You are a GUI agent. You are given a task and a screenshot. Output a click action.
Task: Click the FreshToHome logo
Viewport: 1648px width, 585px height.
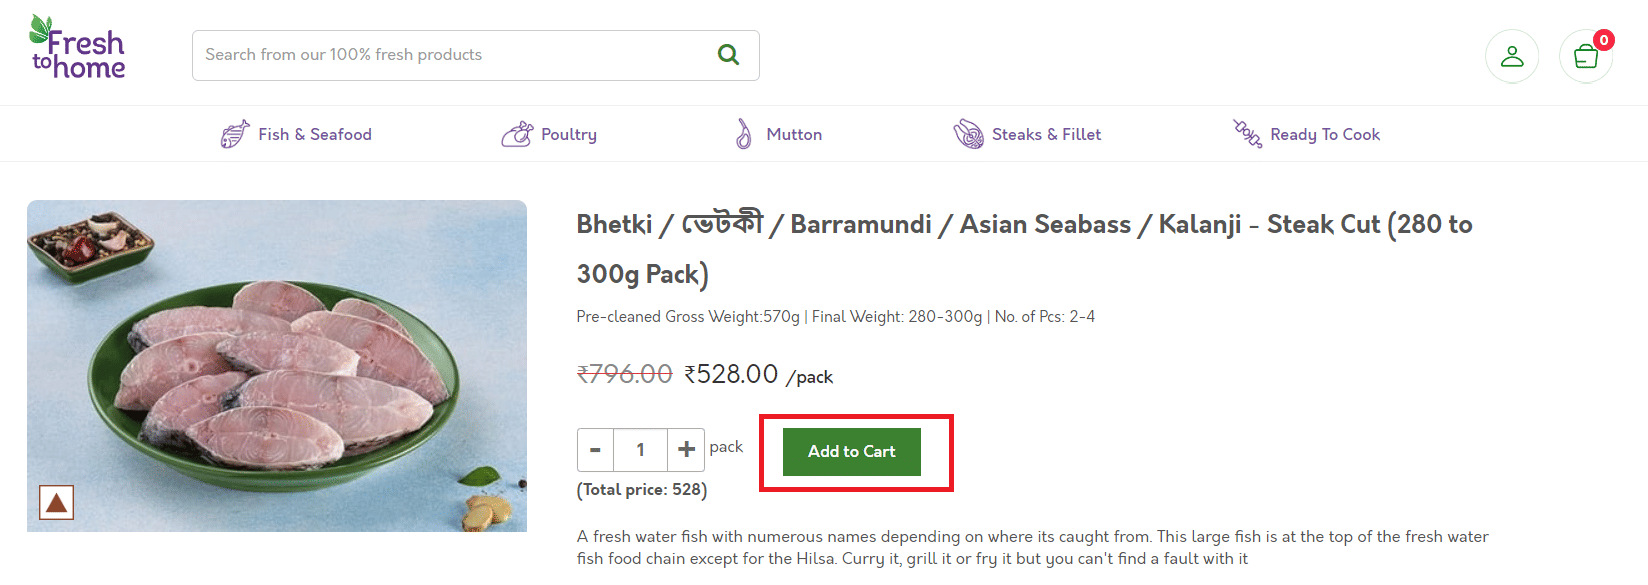pyautogui.click(x=78, y=50)
